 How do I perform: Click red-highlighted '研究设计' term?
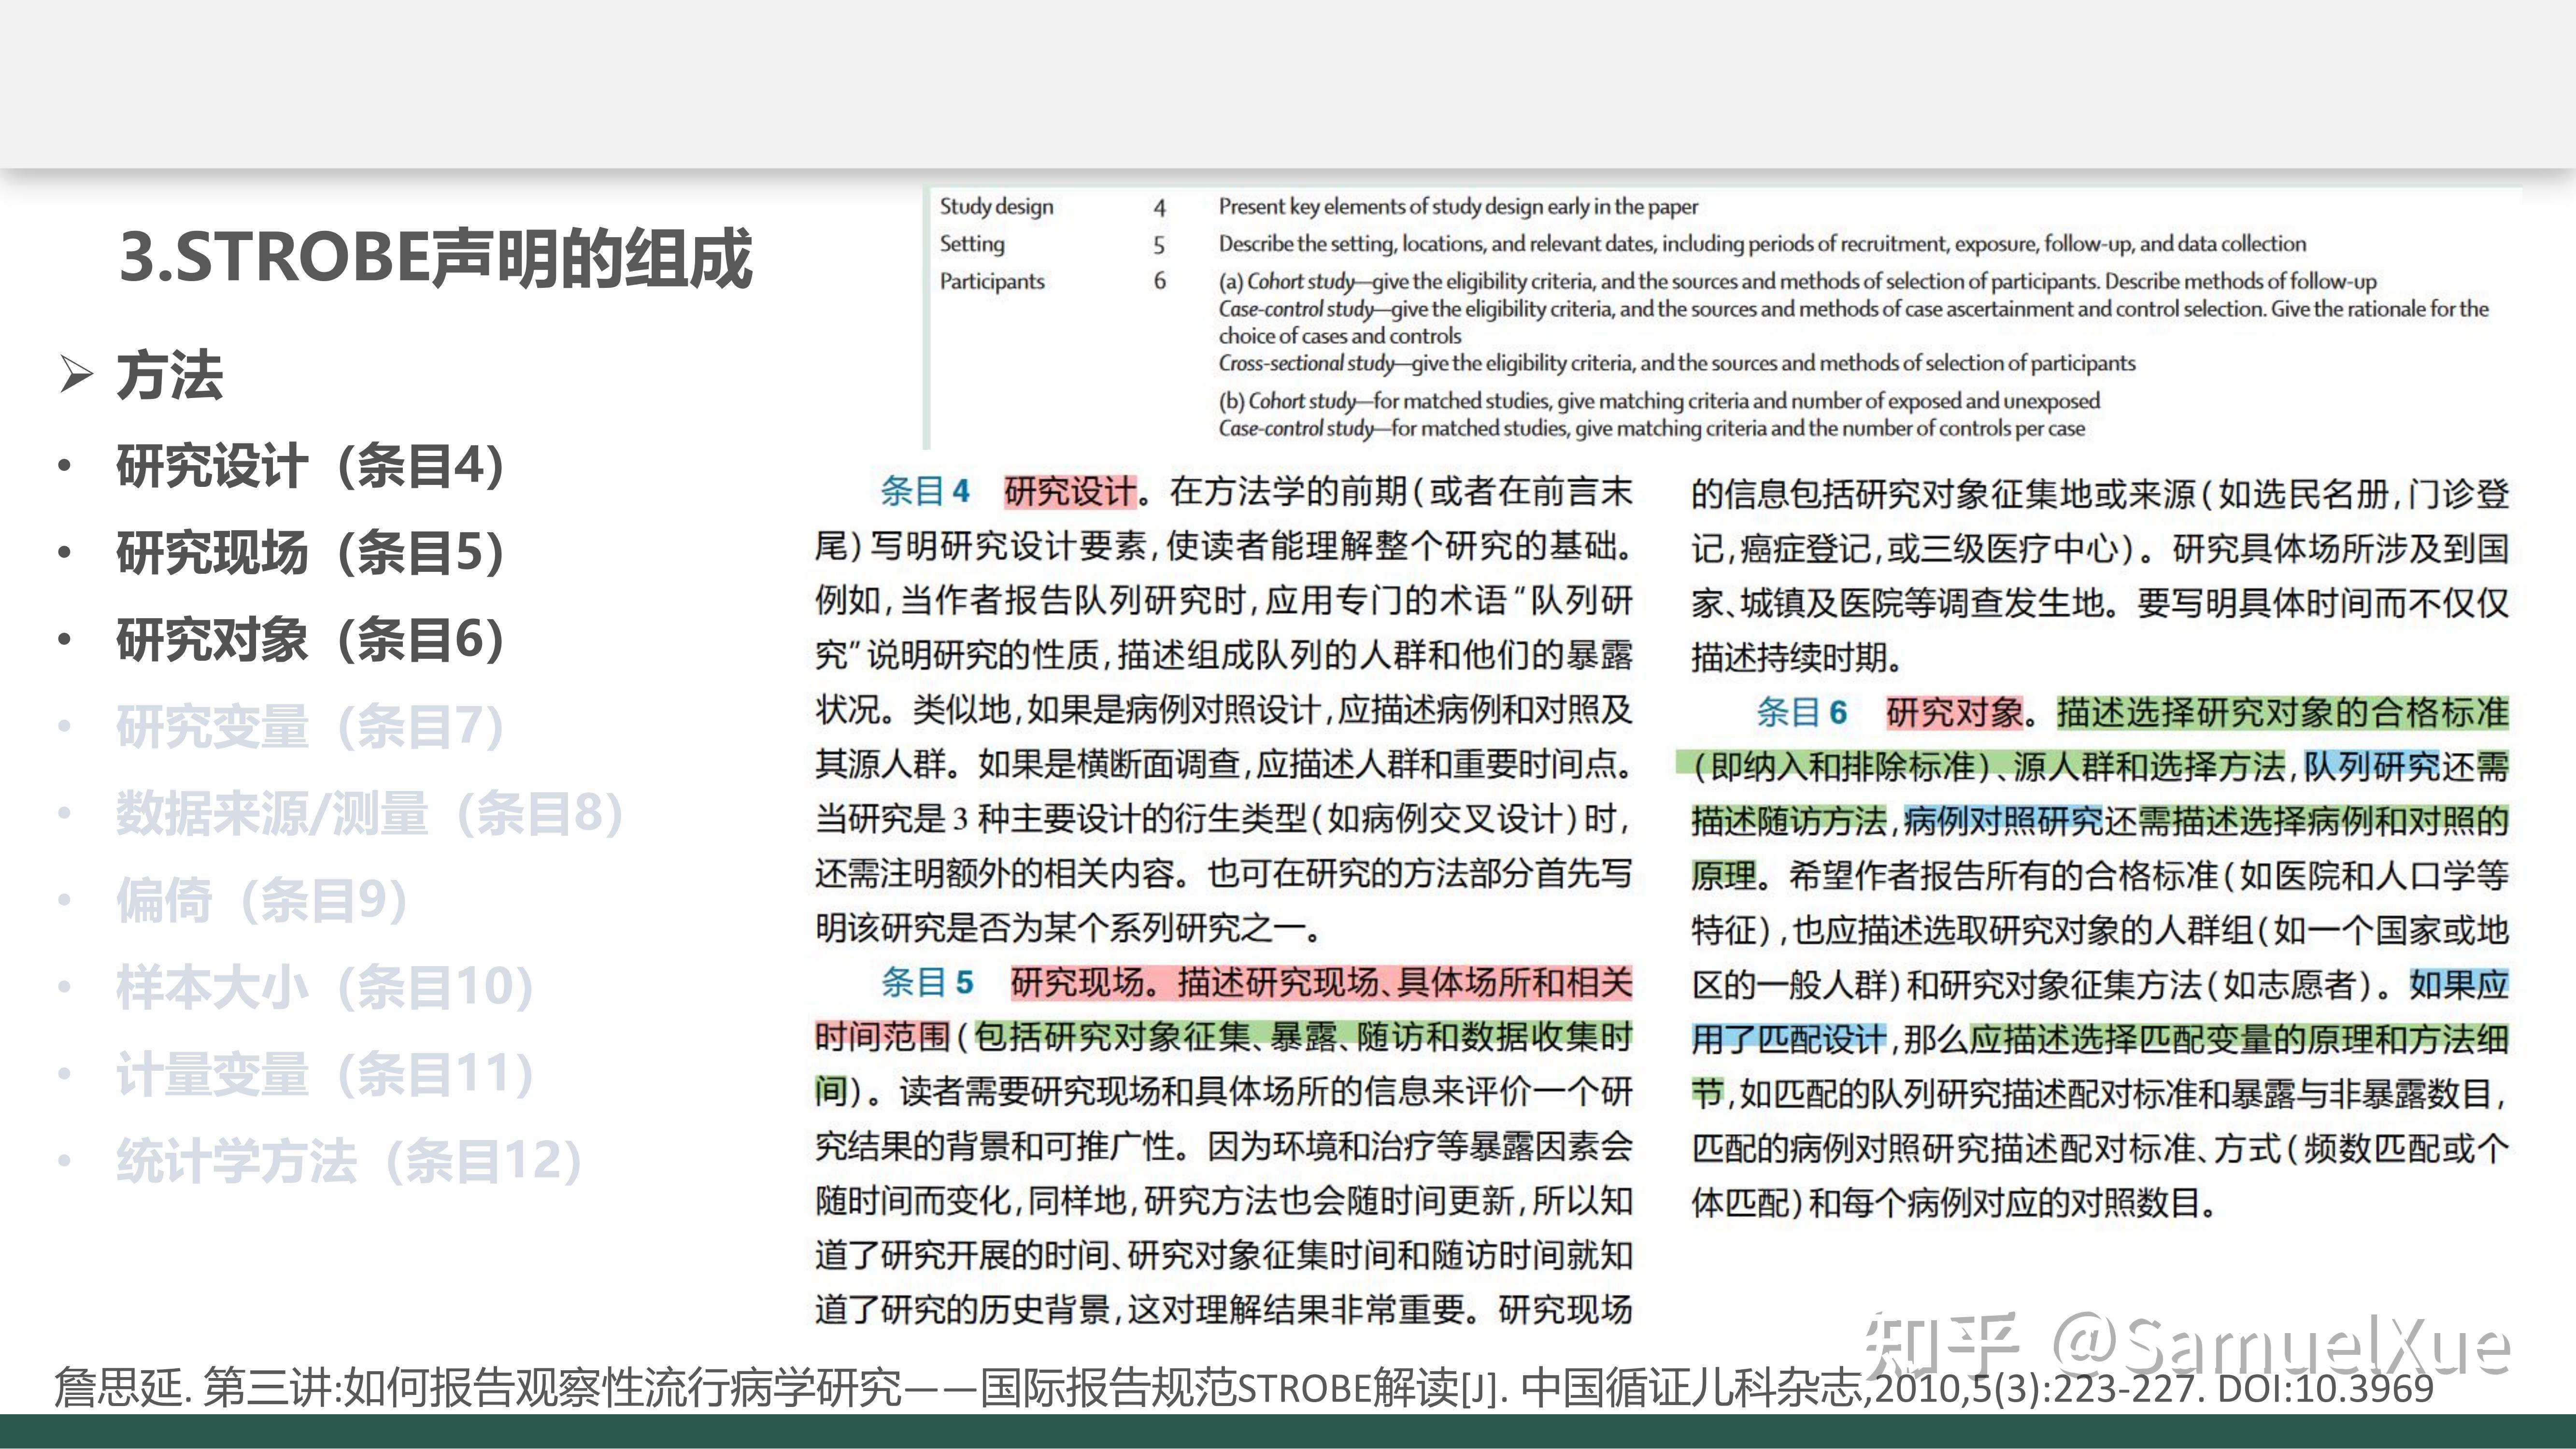click(x=1070, y=491)
